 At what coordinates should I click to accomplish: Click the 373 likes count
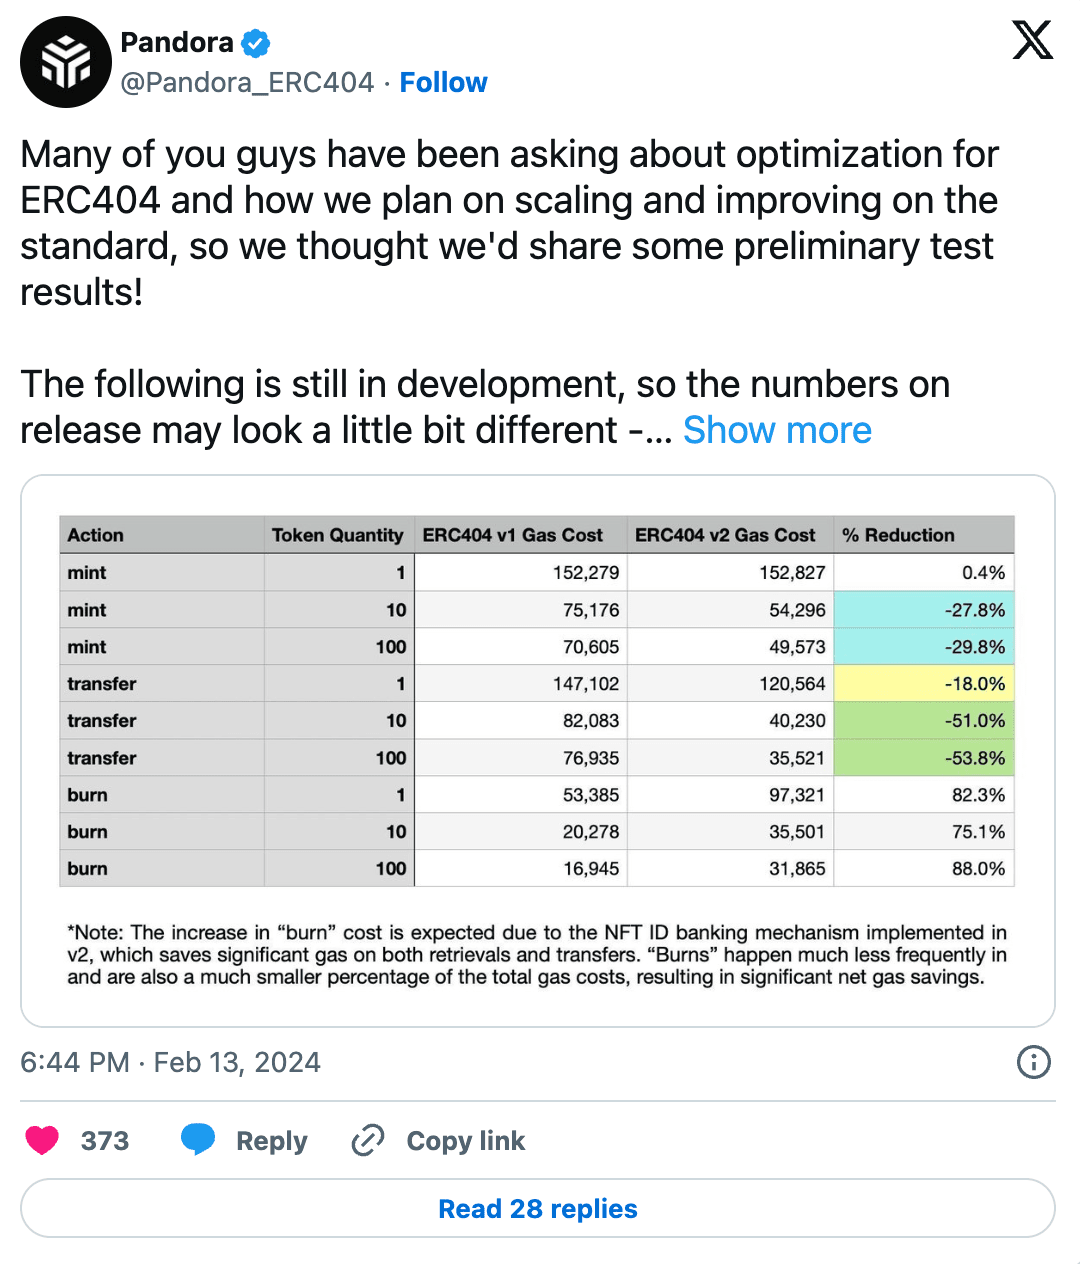[x=105, y=1140]
